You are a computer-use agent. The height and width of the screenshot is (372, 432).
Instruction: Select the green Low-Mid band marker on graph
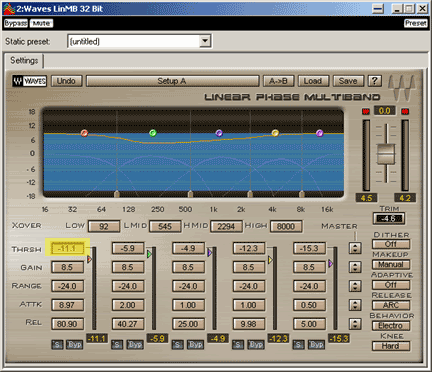(x=153, y=133)
